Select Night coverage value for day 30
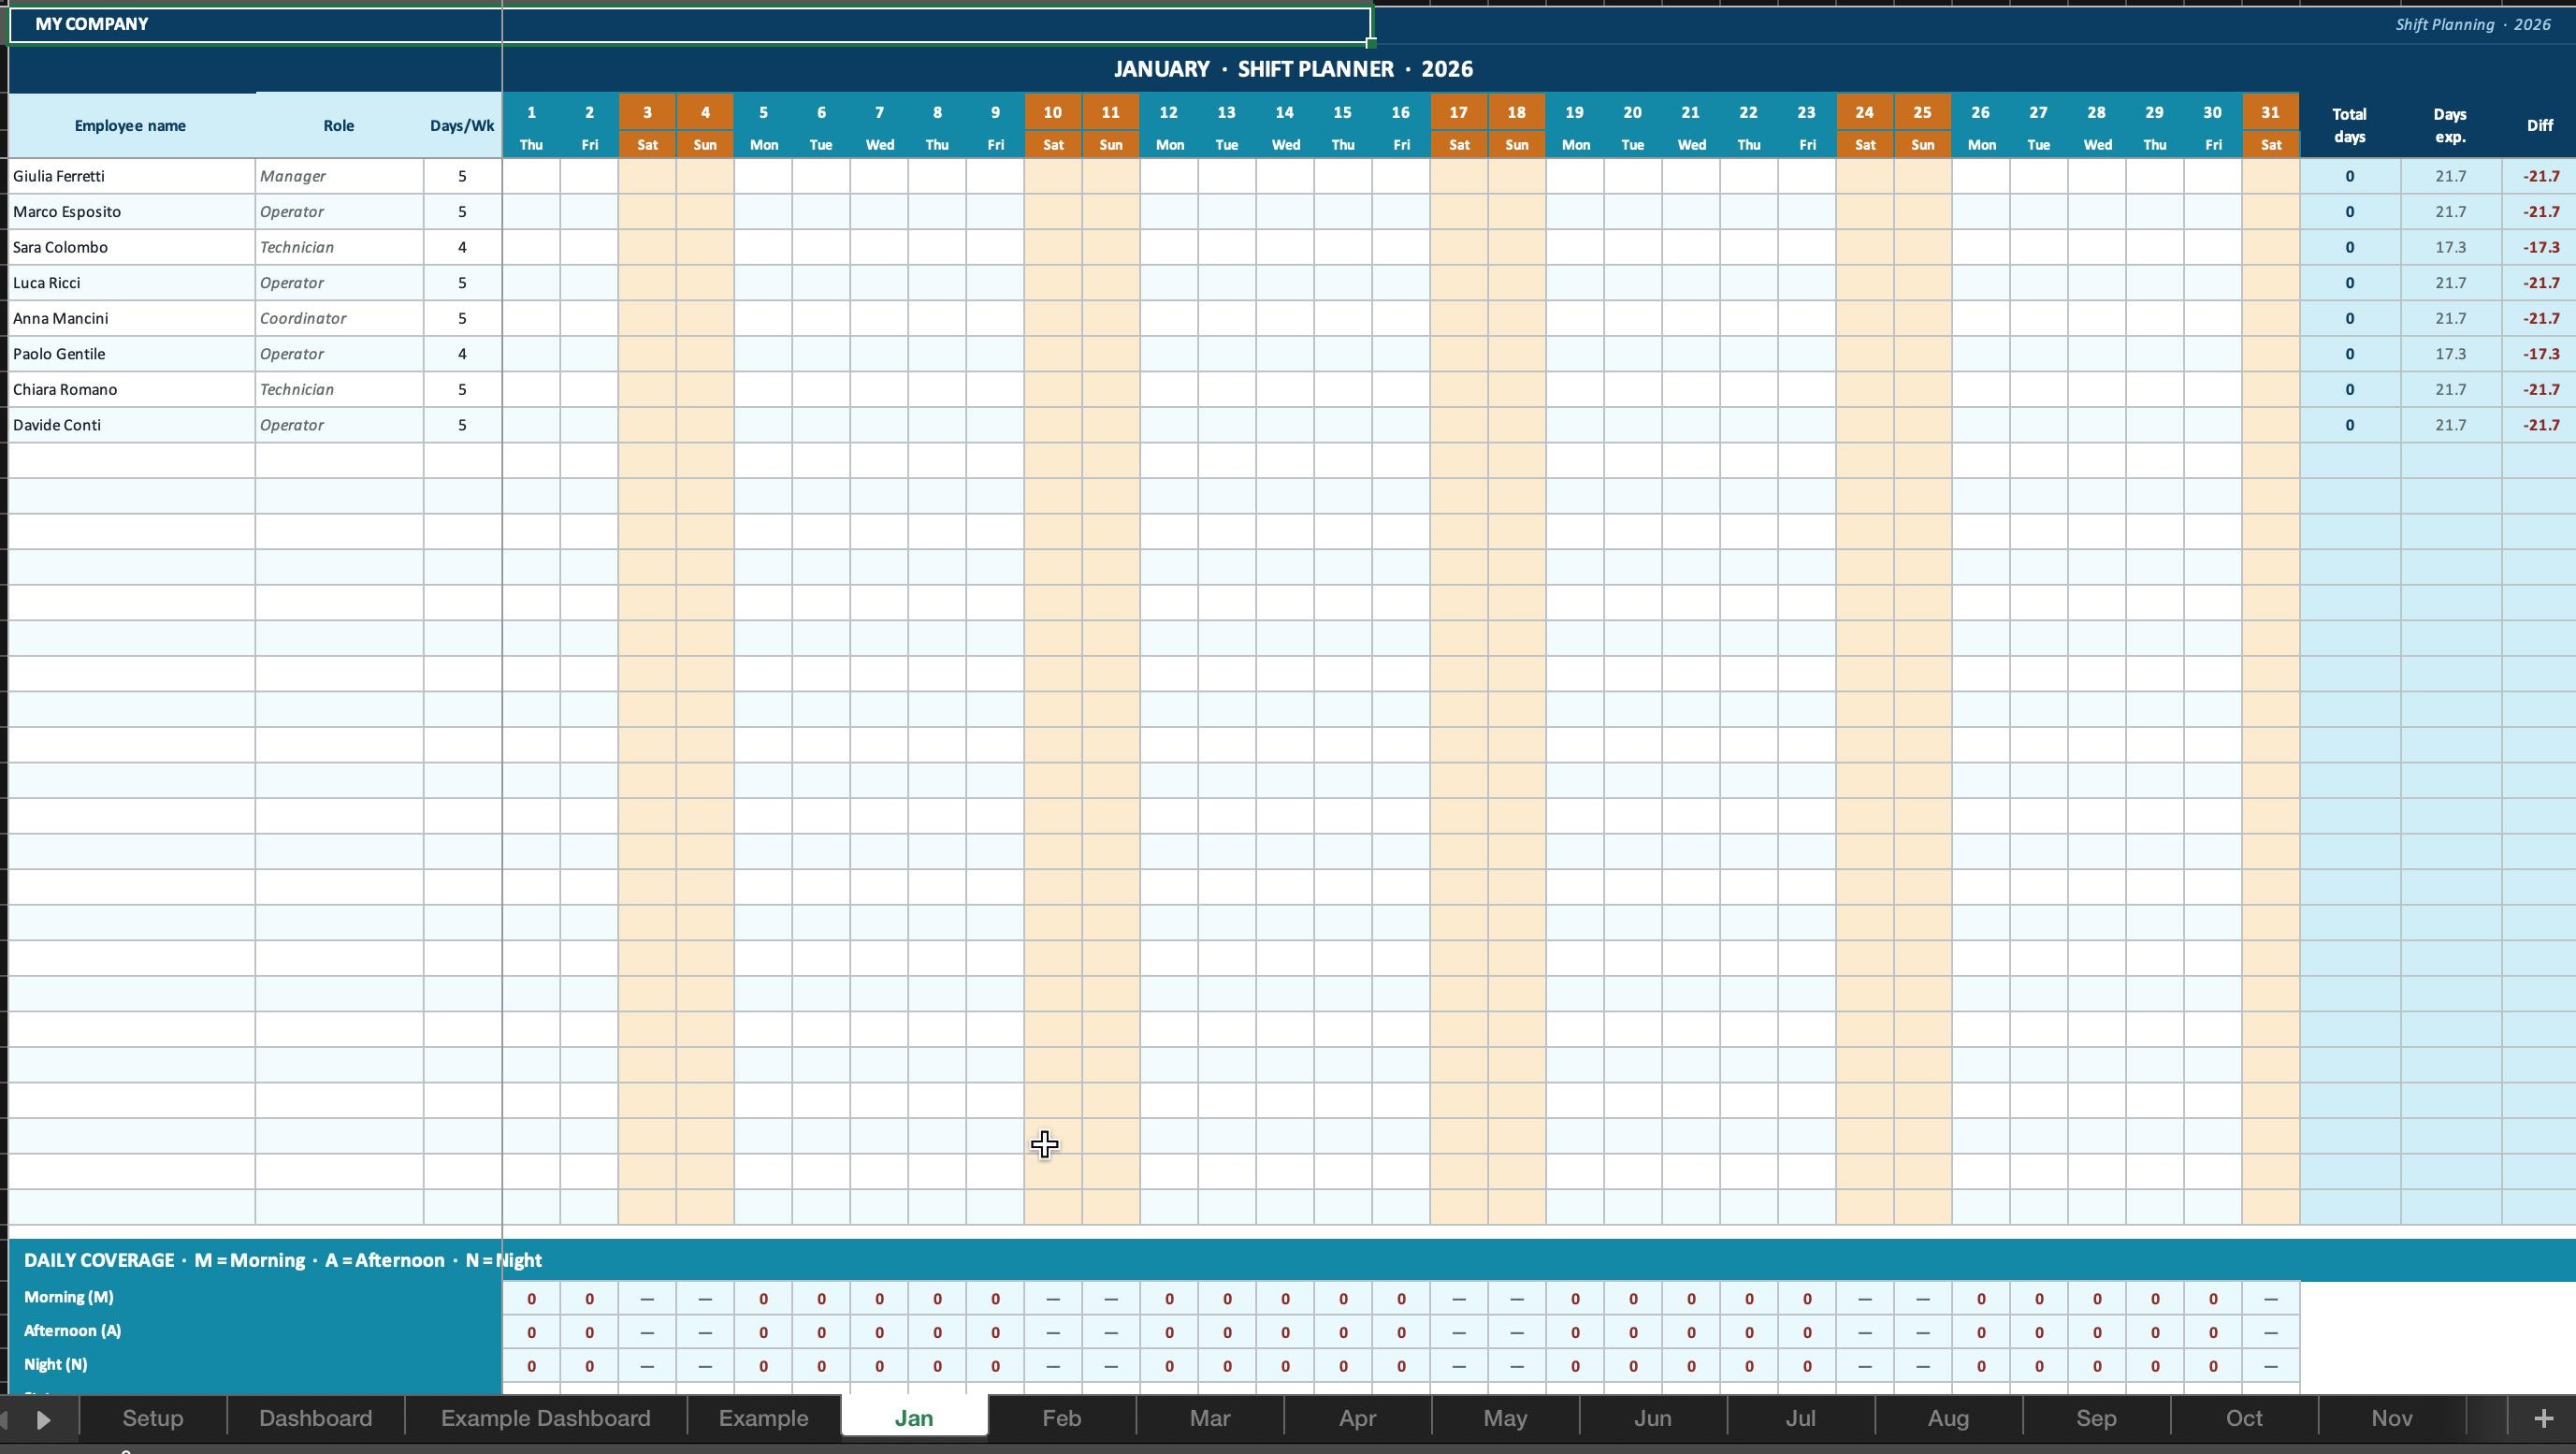The height and width of the screenshot is (1454, 2576). coord(2212,1366)
